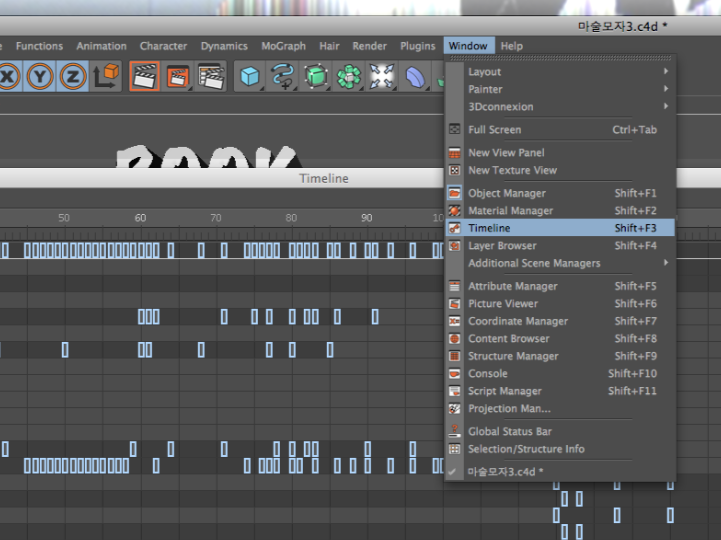Click Picture Viewer menu icon
Screen dimensions: 721x540
[x=454, y=304]
